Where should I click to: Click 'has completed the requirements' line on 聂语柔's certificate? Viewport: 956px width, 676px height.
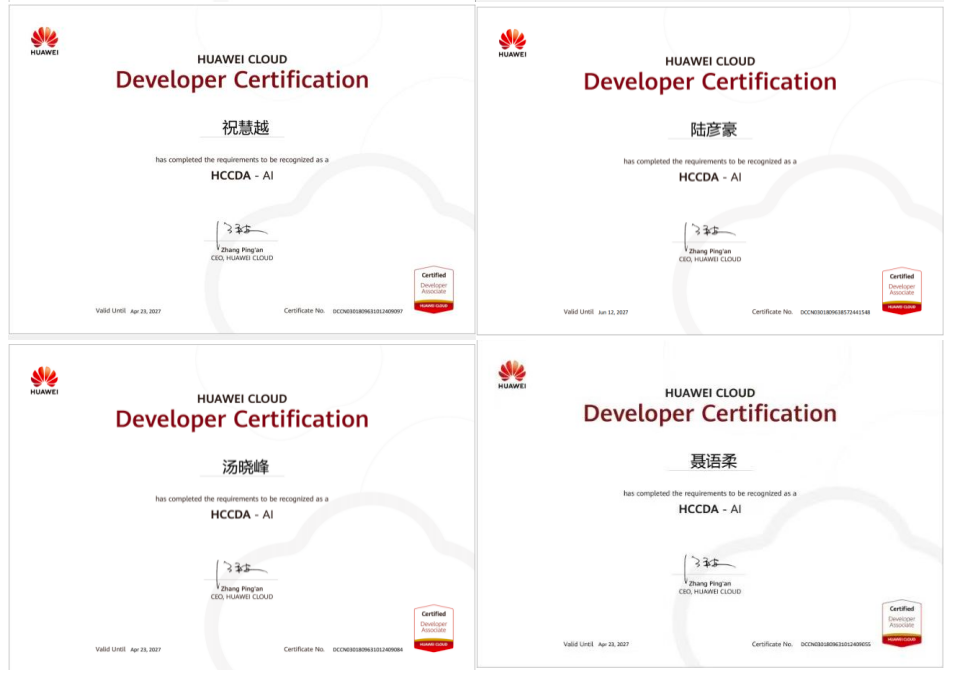[710, 493]
